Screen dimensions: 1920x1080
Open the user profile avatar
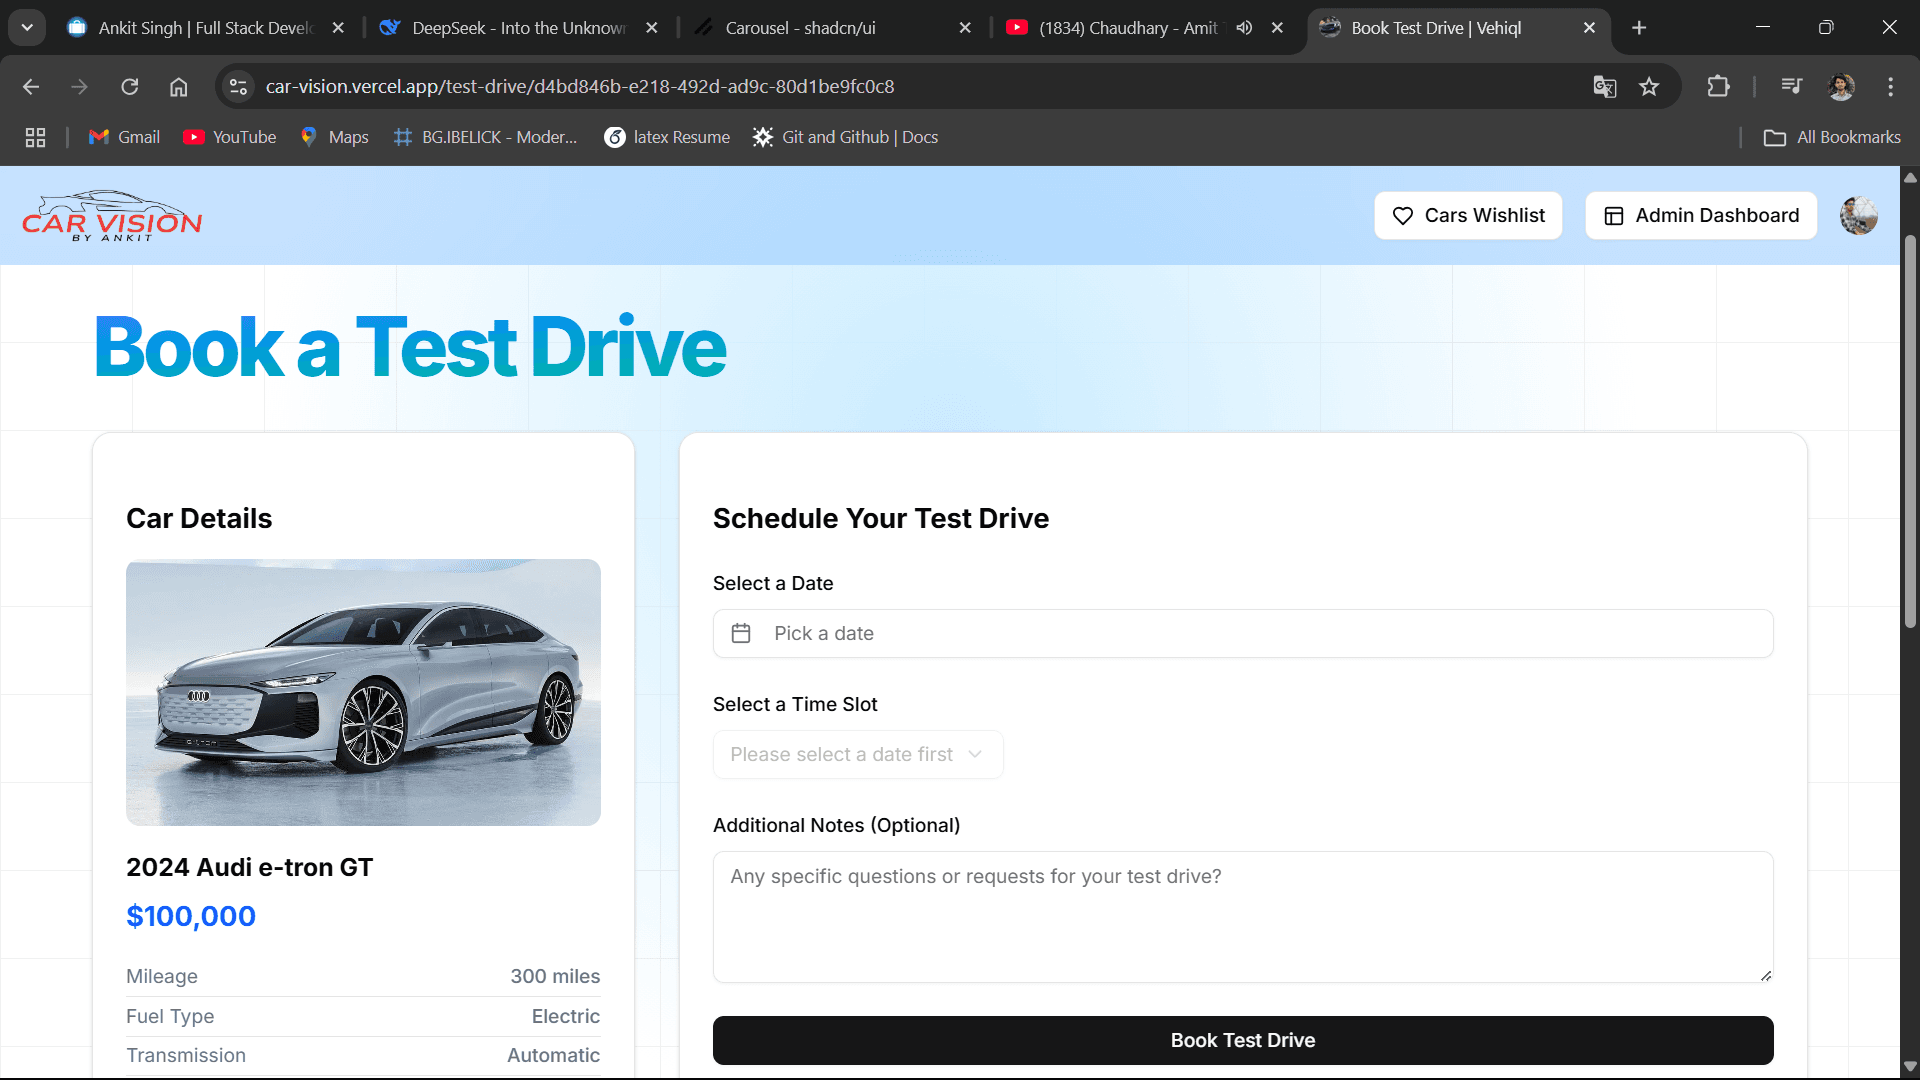click(1859, 215)
